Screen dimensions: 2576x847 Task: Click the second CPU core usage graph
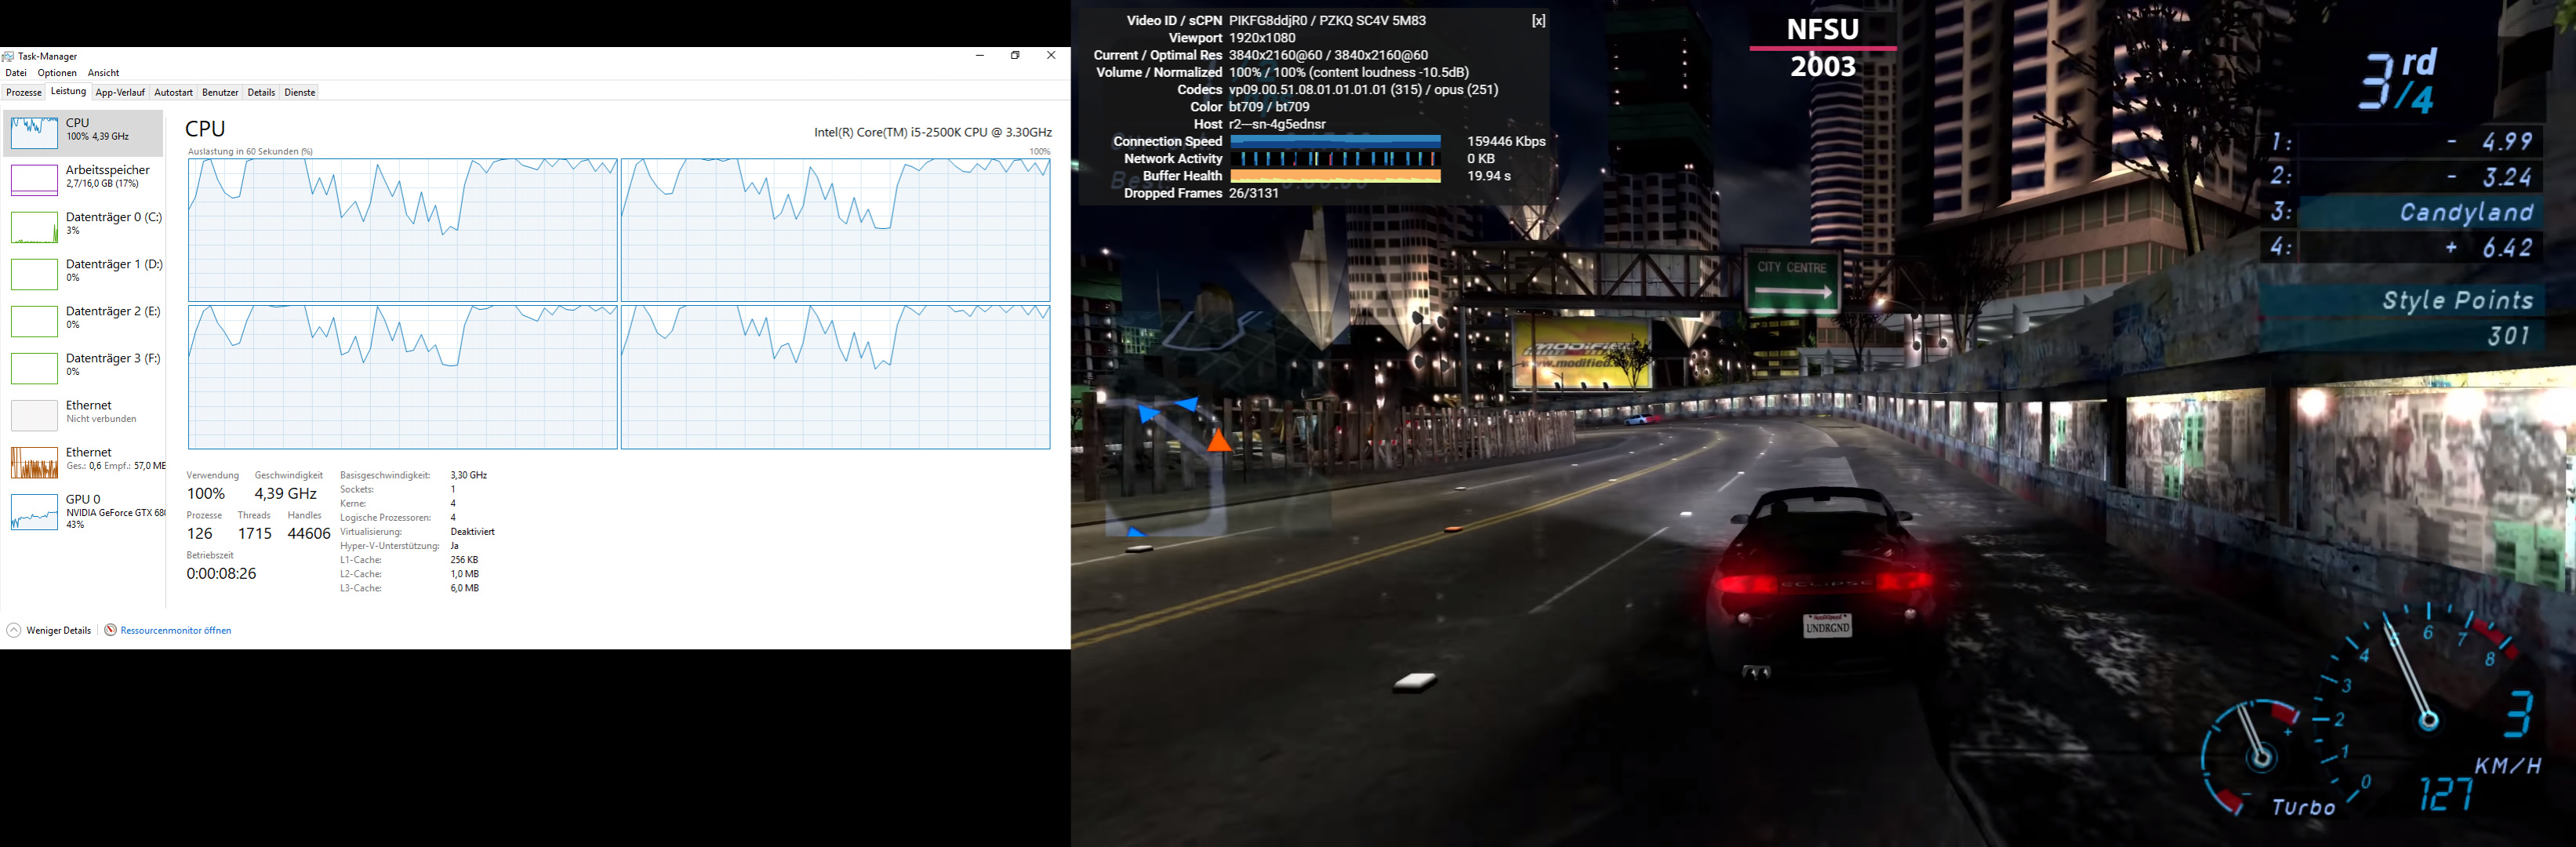point(836,230)
